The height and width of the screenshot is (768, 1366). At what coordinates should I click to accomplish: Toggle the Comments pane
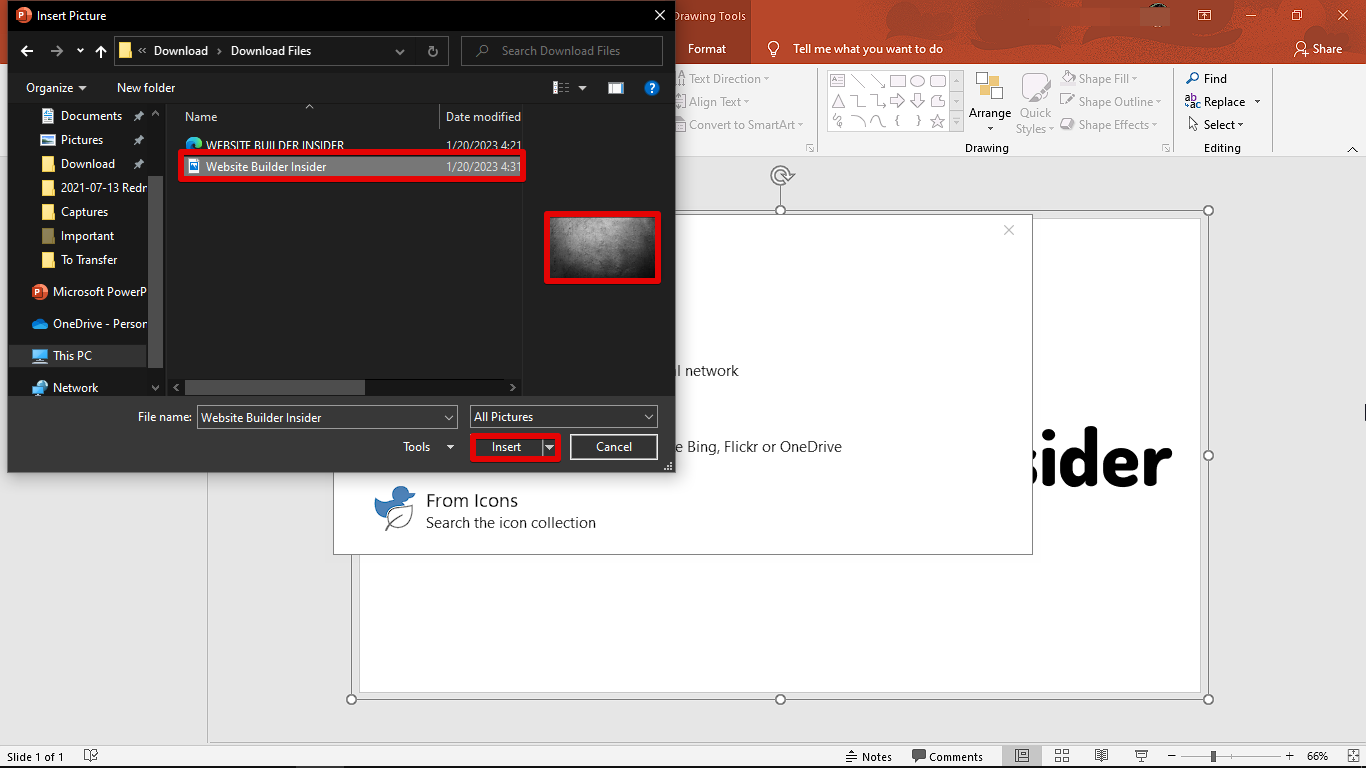point(947,756)
